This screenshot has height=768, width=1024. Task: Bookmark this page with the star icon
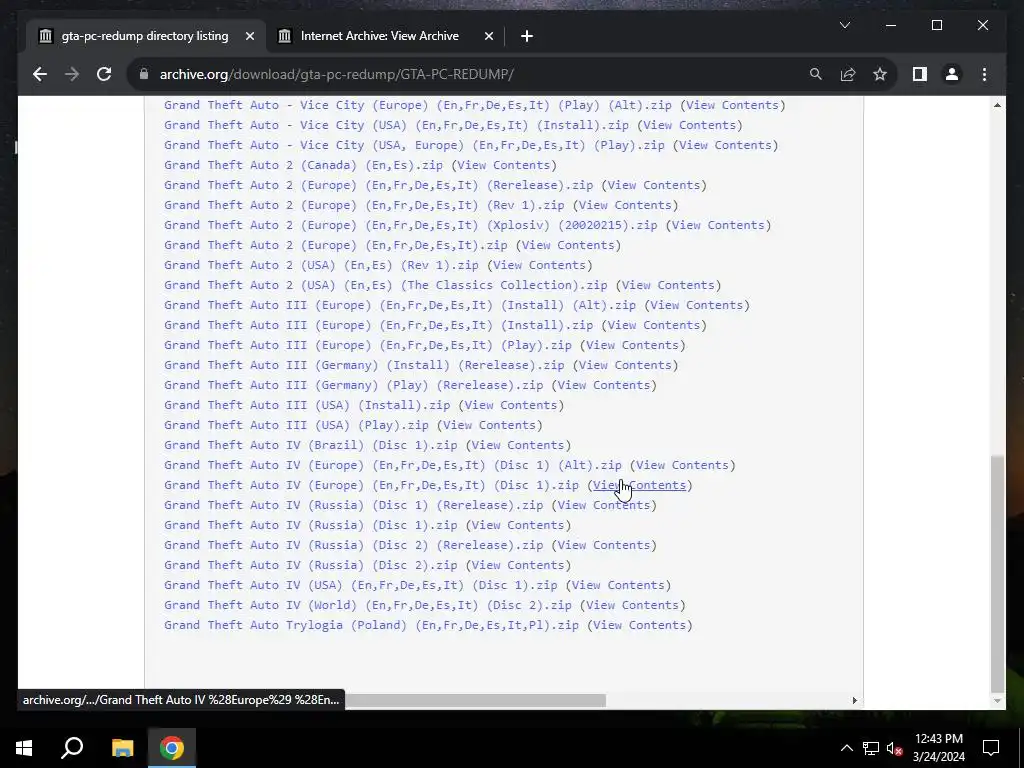point(880,74)
